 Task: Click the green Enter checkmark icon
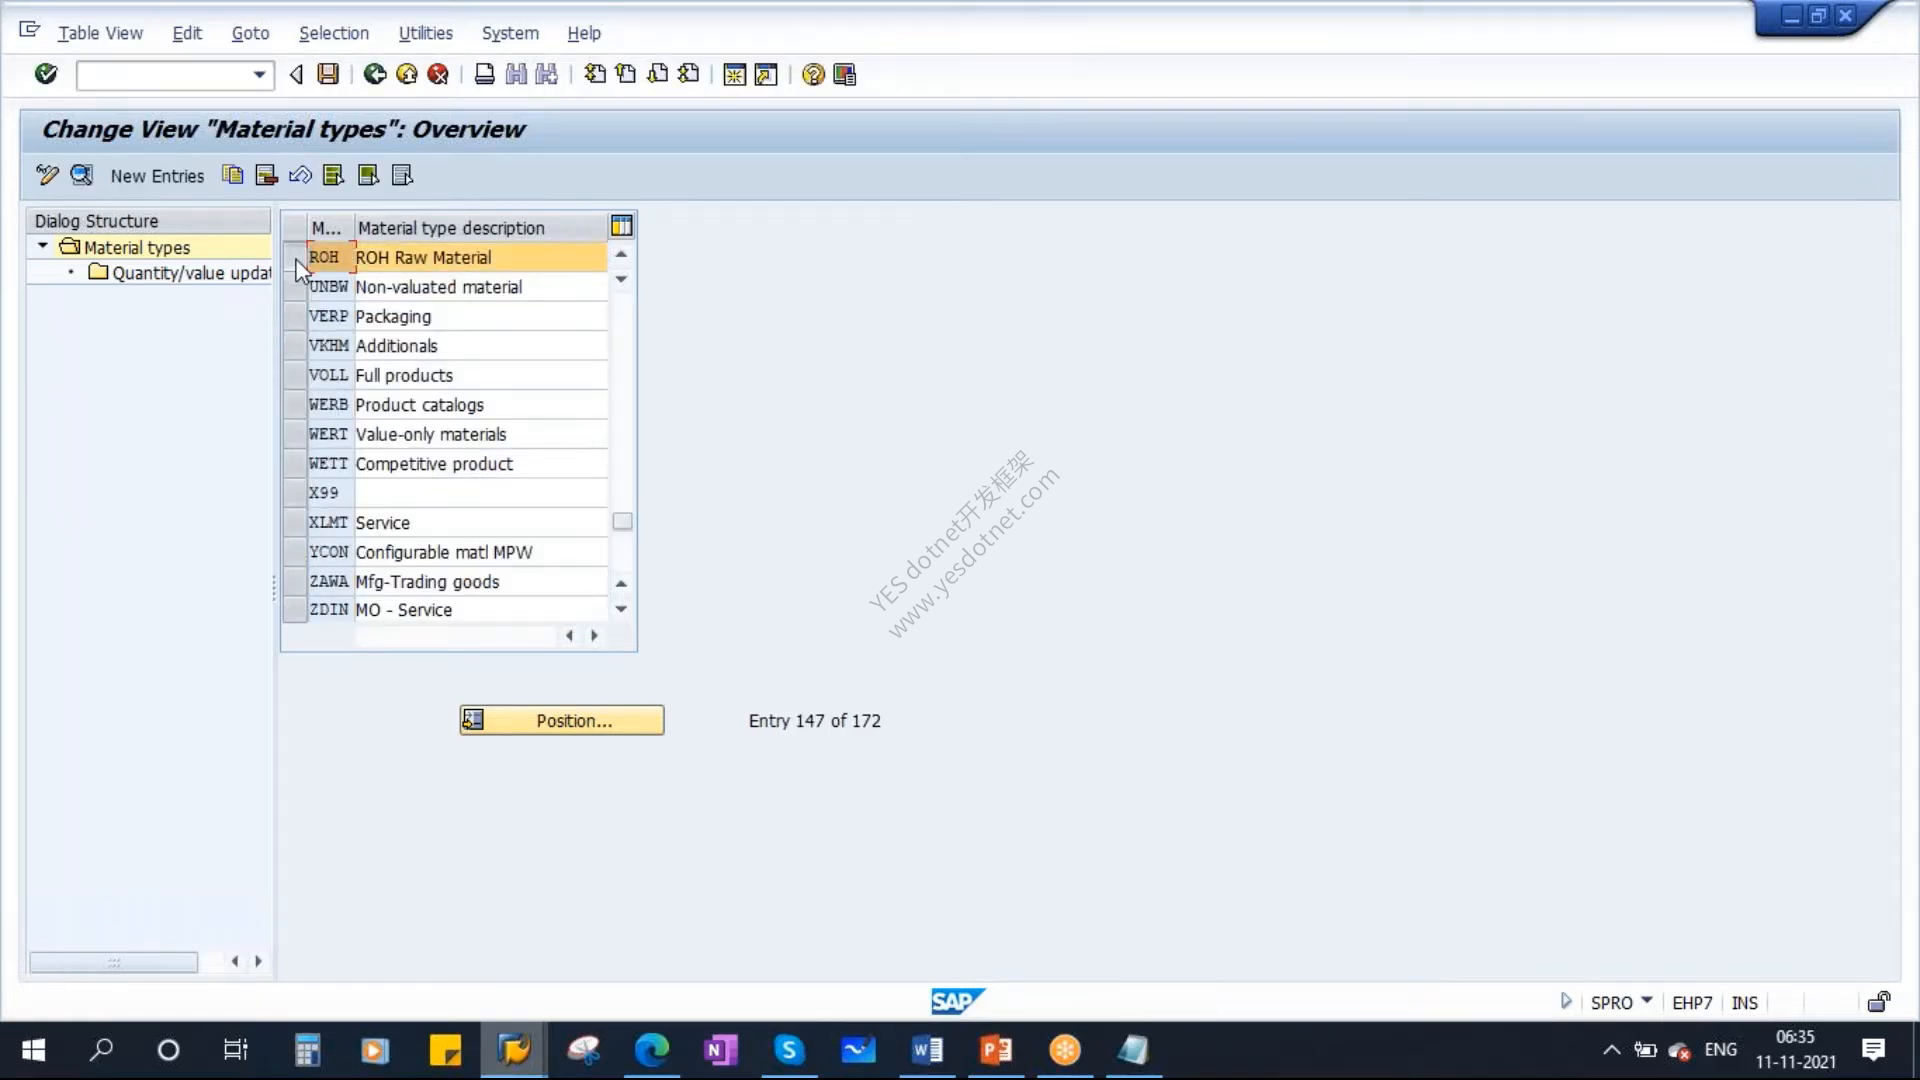pos(46,74)
